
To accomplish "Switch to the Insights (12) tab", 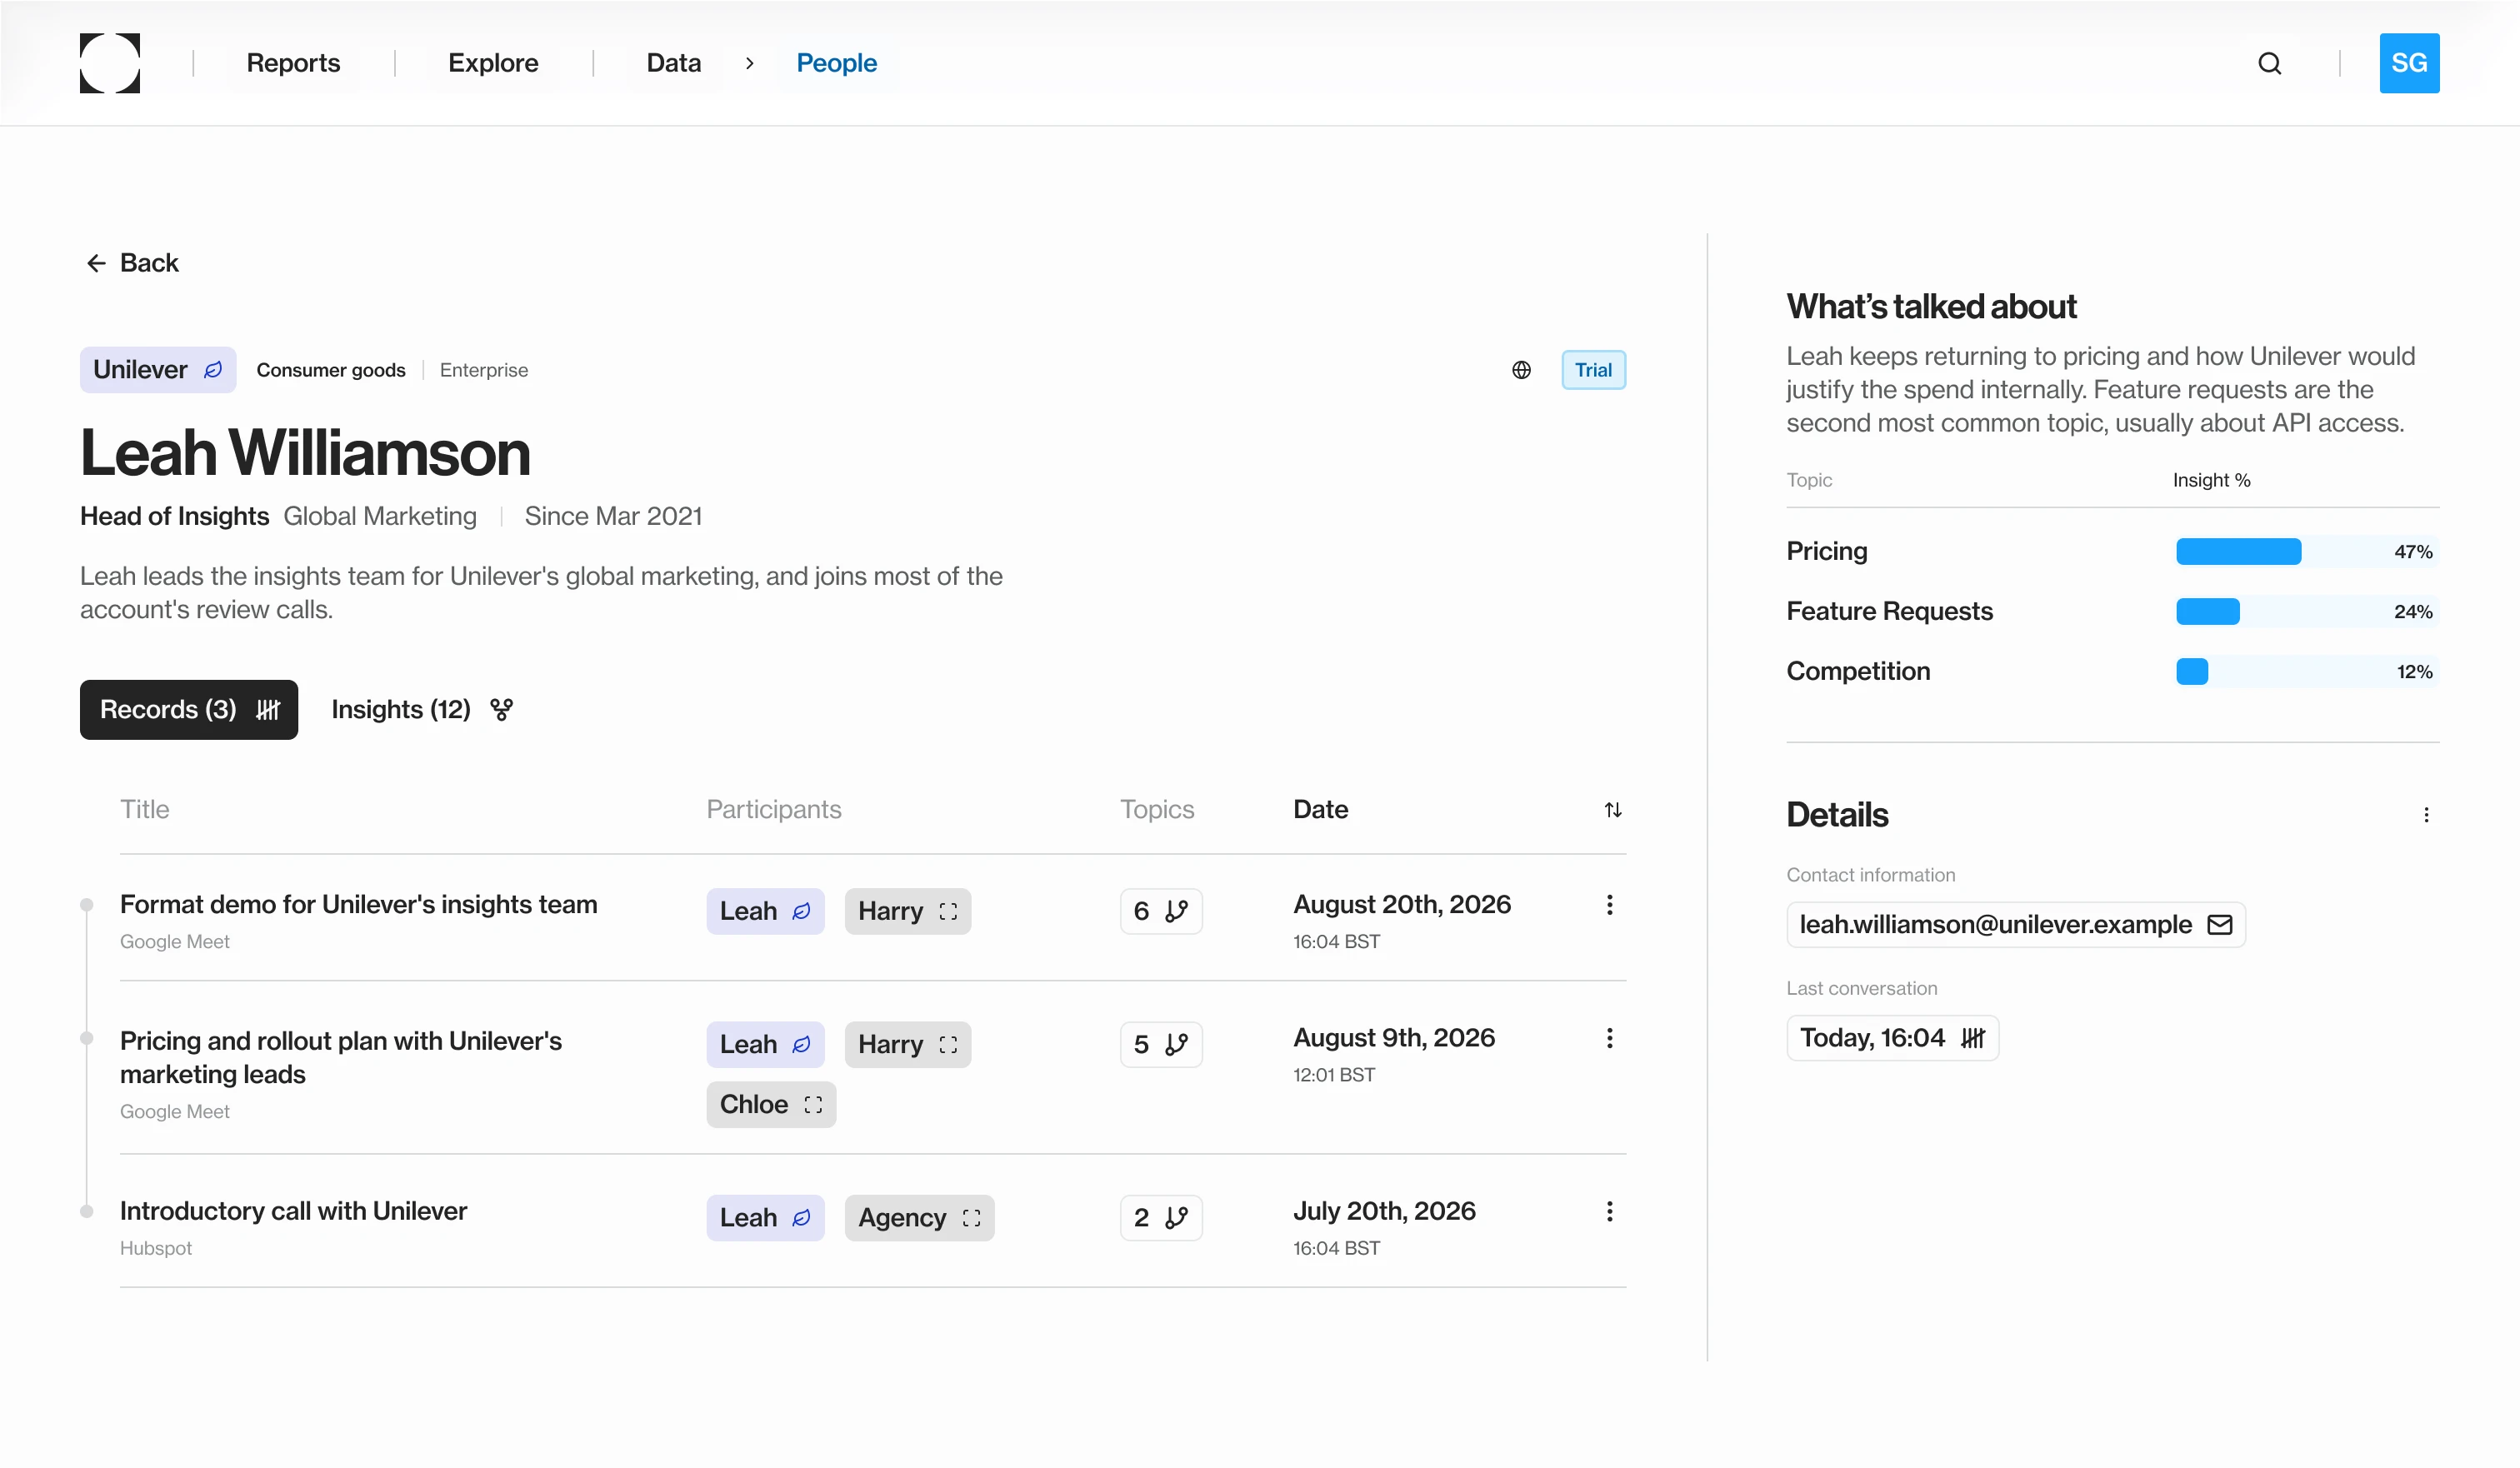I will coord(422,710).
